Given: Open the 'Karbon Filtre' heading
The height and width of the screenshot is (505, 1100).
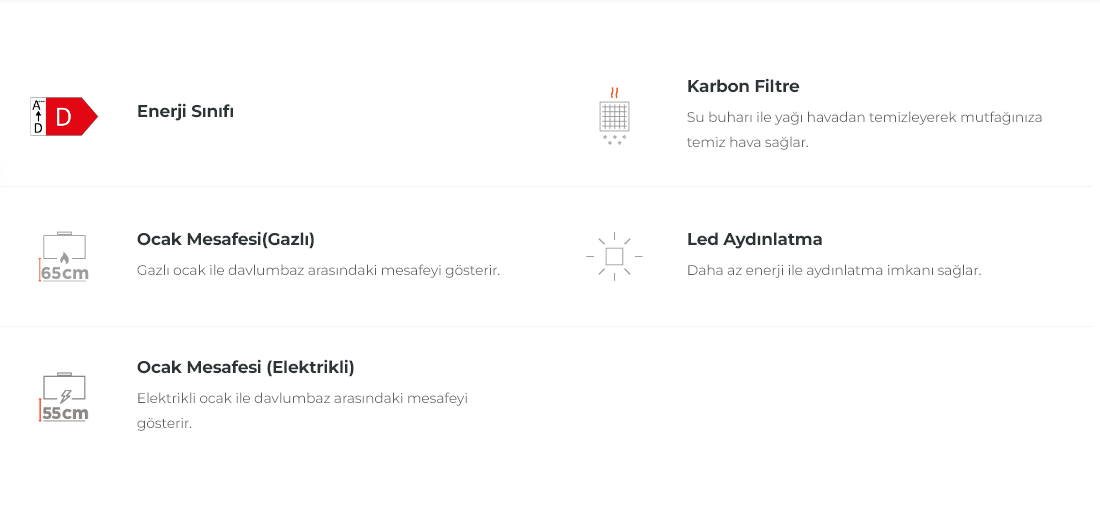Looking at the screenshot, I should tap(743, 86).
